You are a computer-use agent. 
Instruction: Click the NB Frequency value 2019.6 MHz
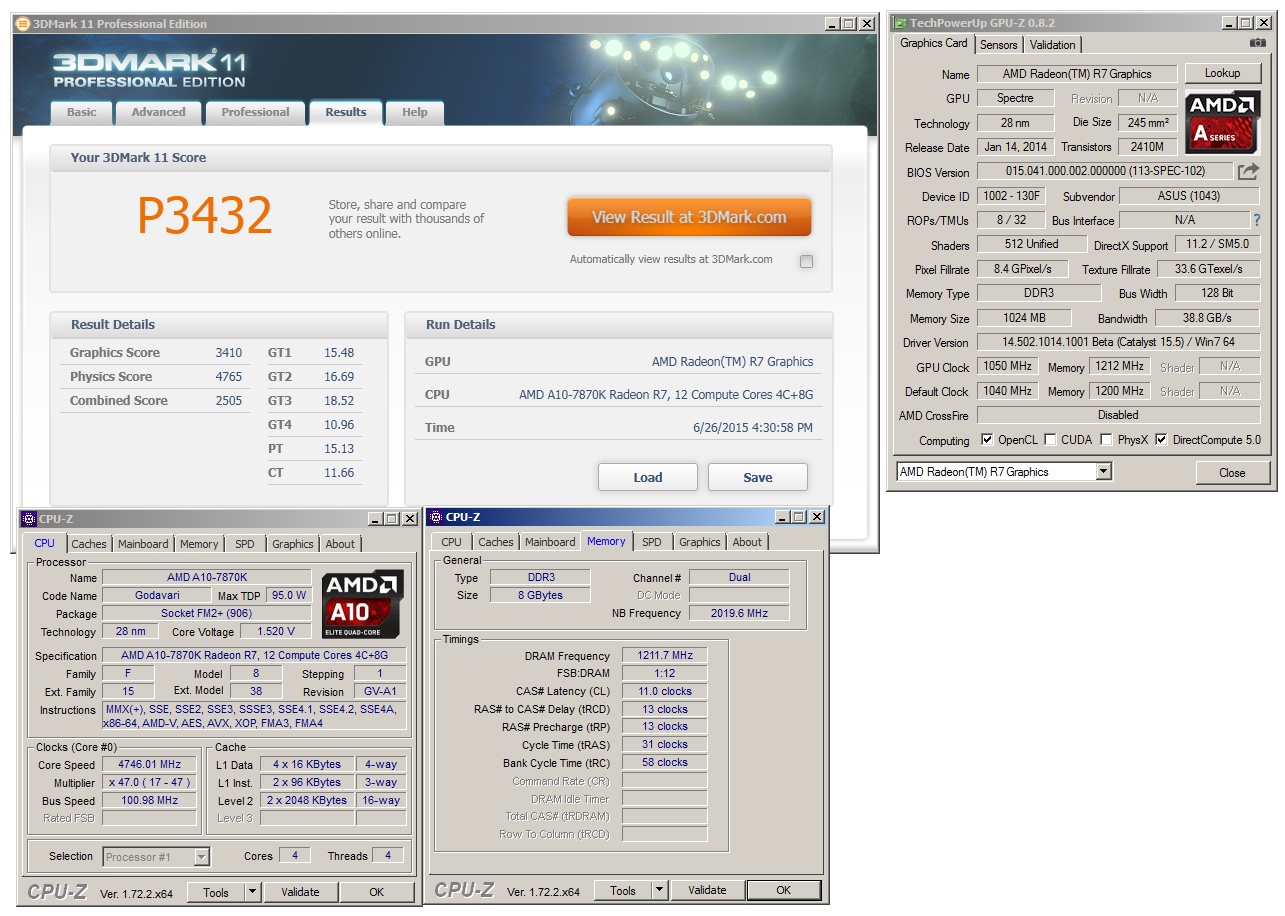tap(739, 614)
